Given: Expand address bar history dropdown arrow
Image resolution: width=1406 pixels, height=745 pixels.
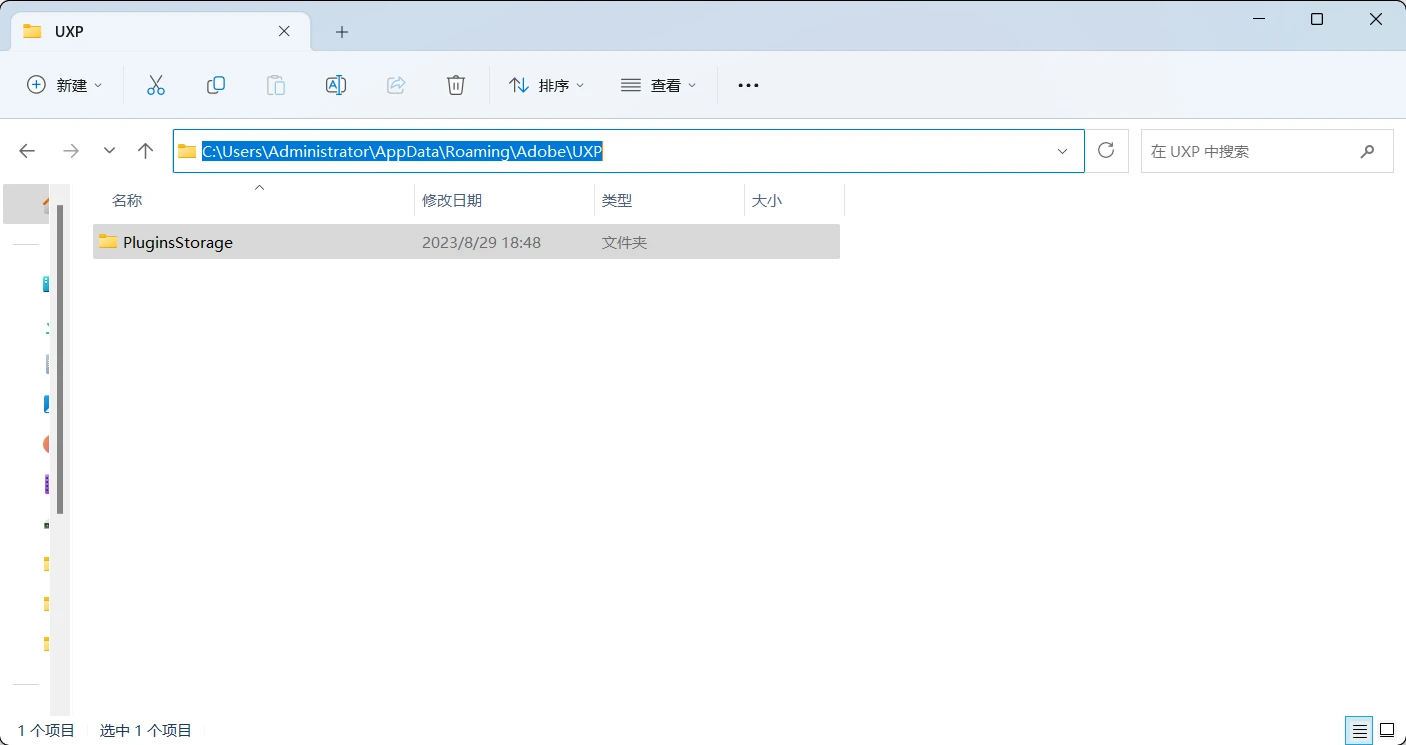Looking at the screenshot, I should 1062,151.
